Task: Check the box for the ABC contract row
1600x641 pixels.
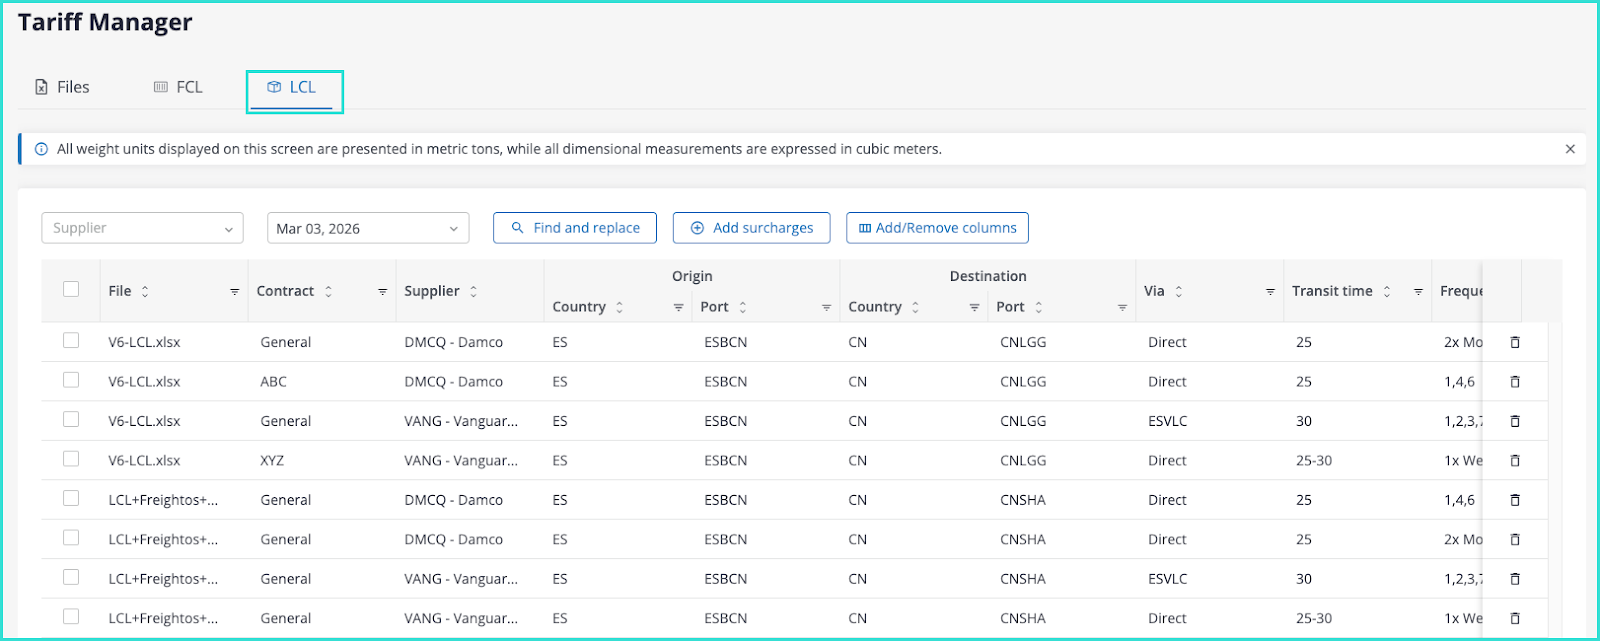Action: (71, 380)
